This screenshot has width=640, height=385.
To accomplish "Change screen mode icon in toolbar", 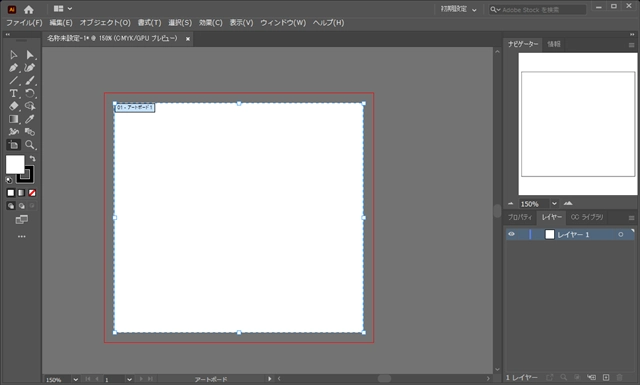I will [22, 220].
